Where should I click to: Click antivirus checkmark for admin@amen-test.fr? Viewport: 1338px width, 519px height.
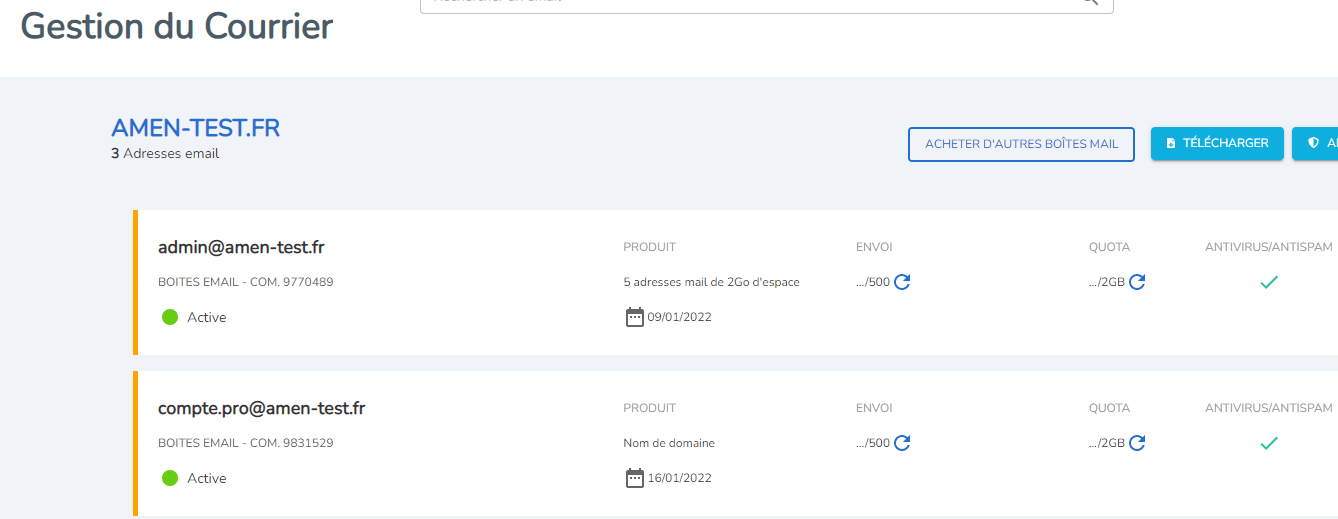[1269, 283]
